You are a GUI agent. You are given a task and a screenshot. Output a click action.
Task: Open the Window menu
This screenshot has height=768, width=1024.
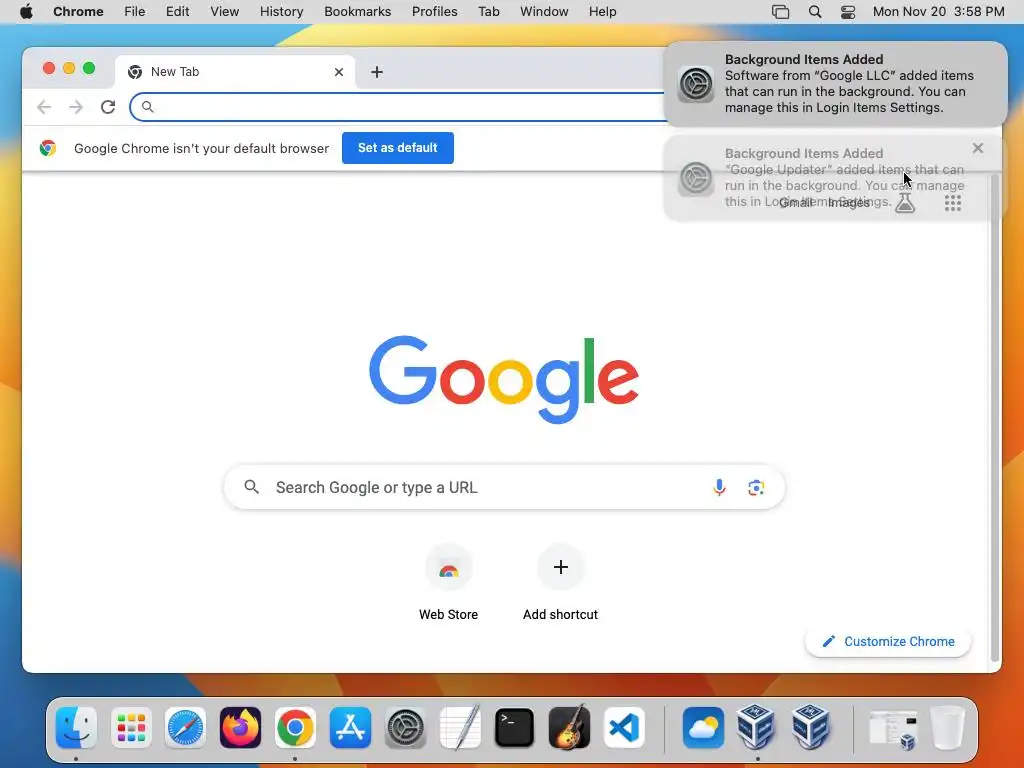click(x=544, y=12)
